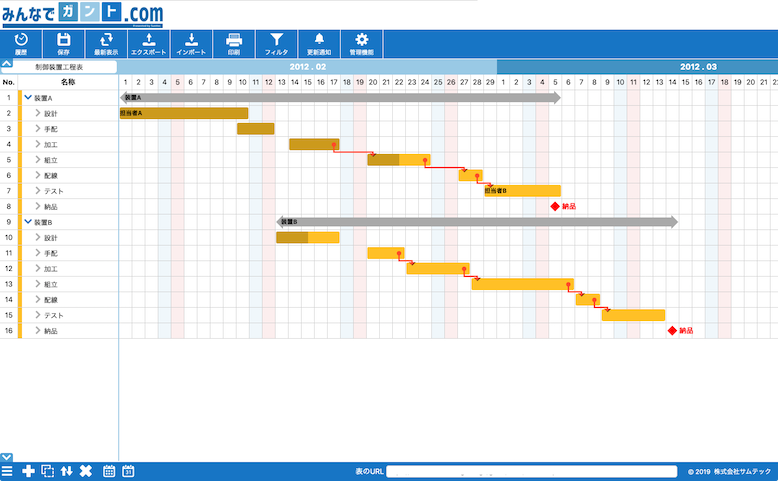Click the エクスポート export icon
Viewport: 778px width, 481px height.
pos(149,40)
